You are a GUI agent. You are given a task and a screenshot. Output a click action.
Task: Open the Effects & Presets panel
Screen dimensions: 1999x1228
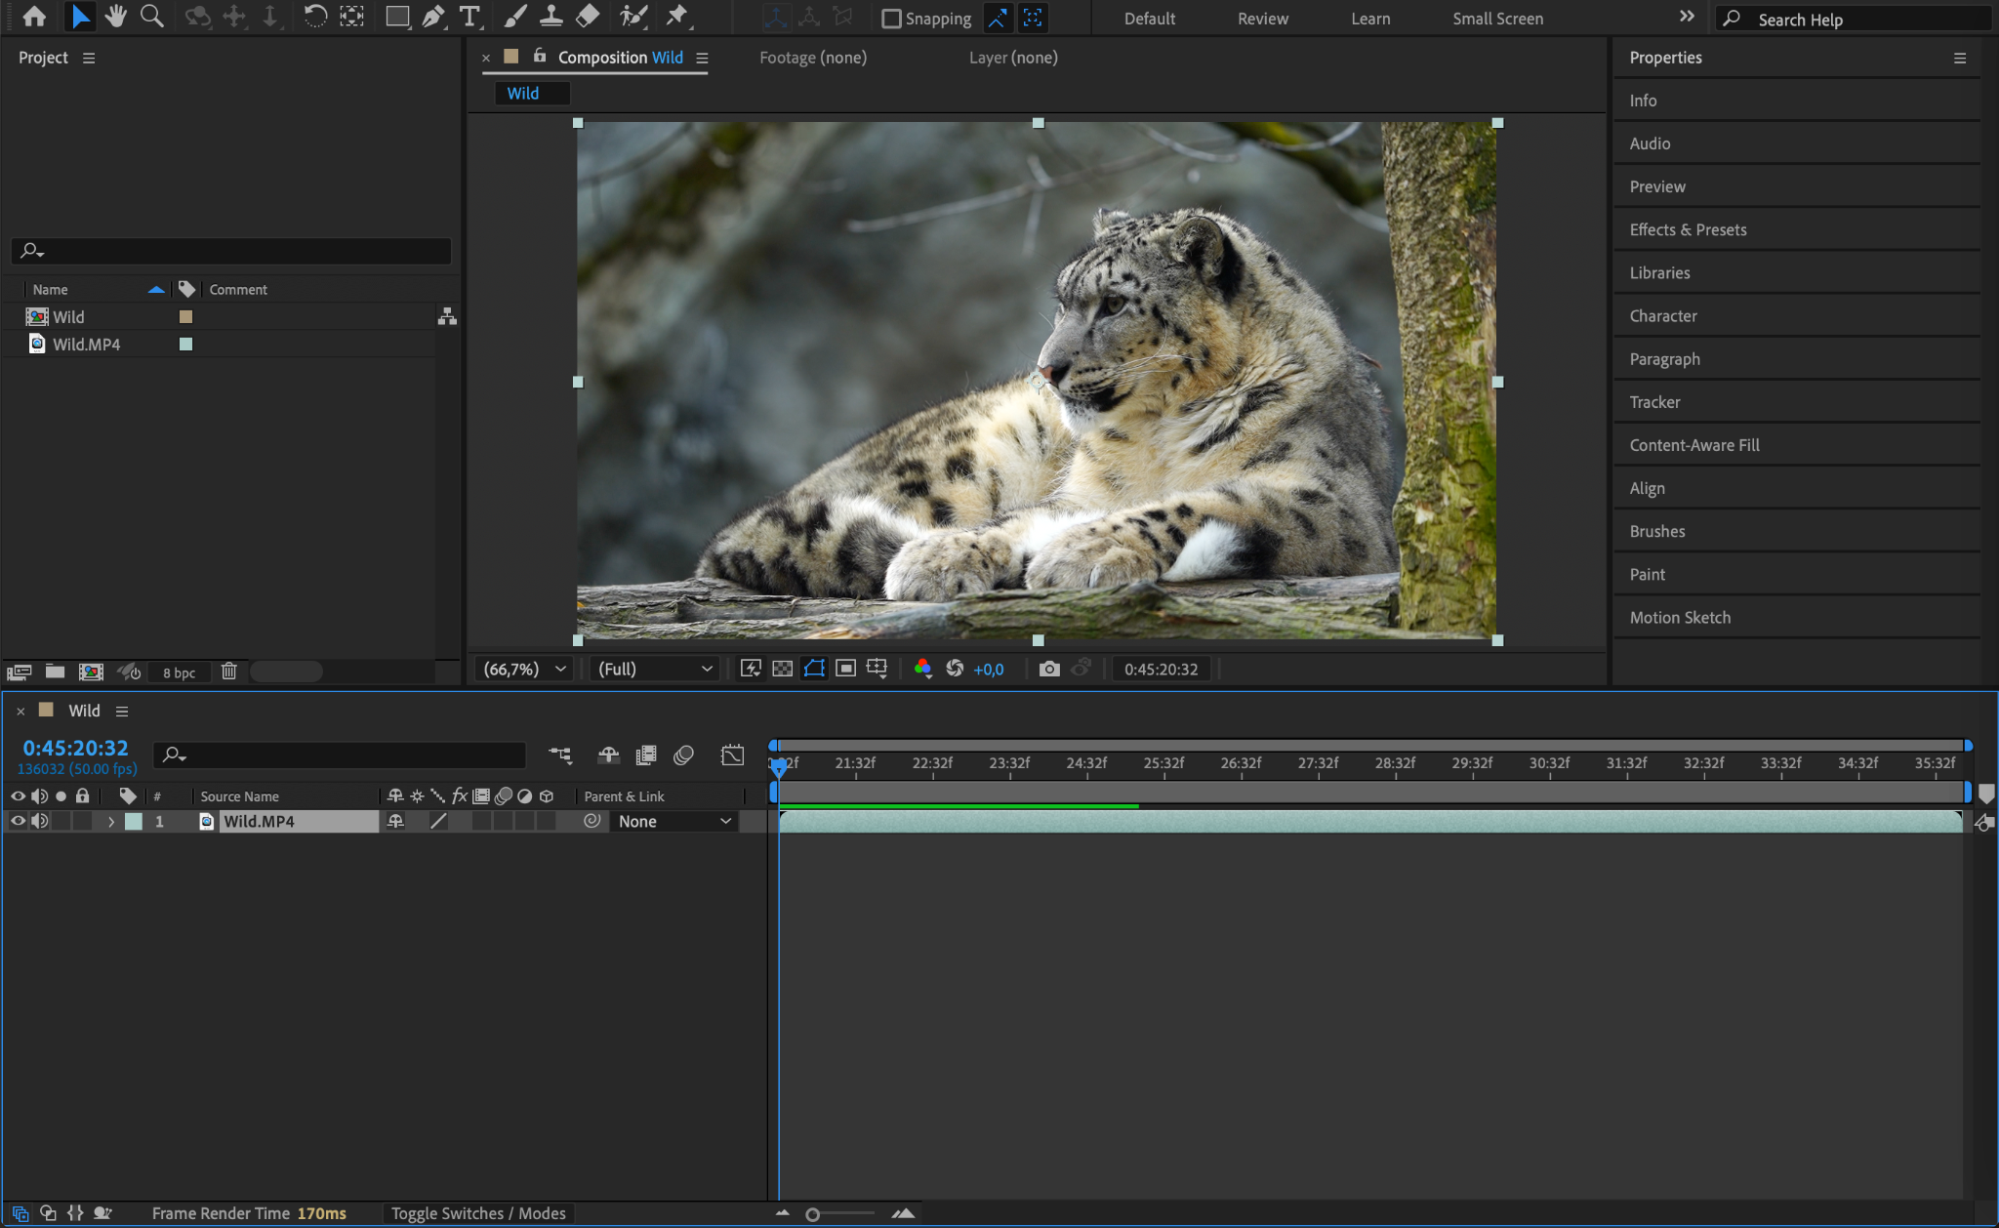pos(1687,230)
